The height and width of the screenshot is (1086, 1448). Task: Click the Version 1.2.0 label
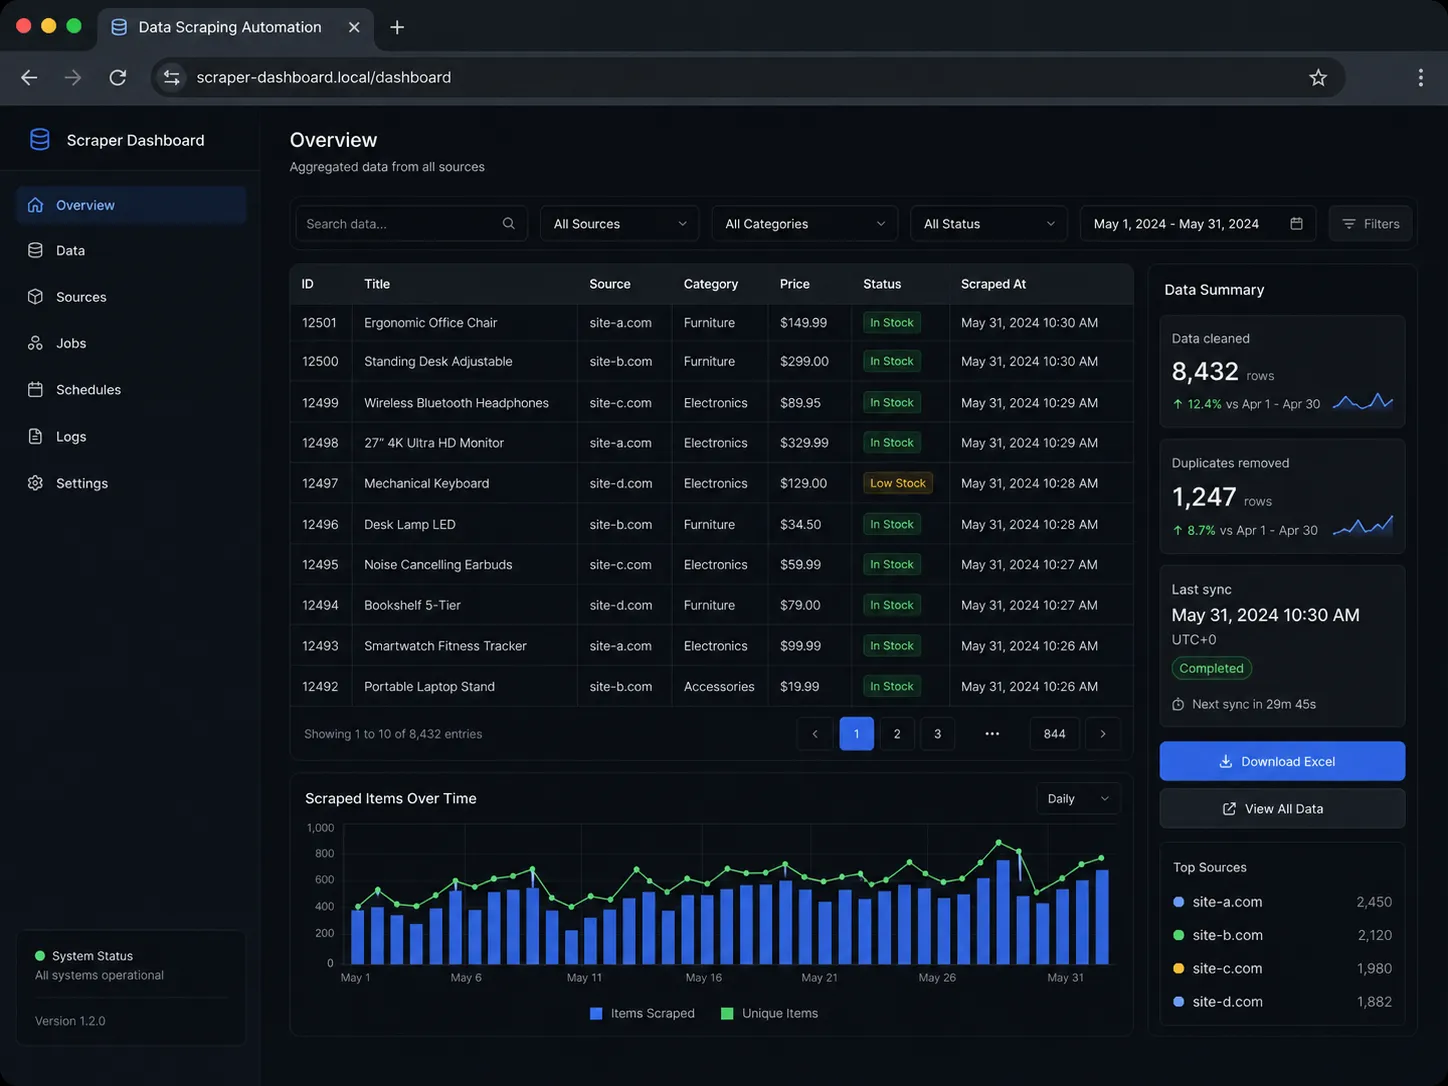tap(70, 1021)
